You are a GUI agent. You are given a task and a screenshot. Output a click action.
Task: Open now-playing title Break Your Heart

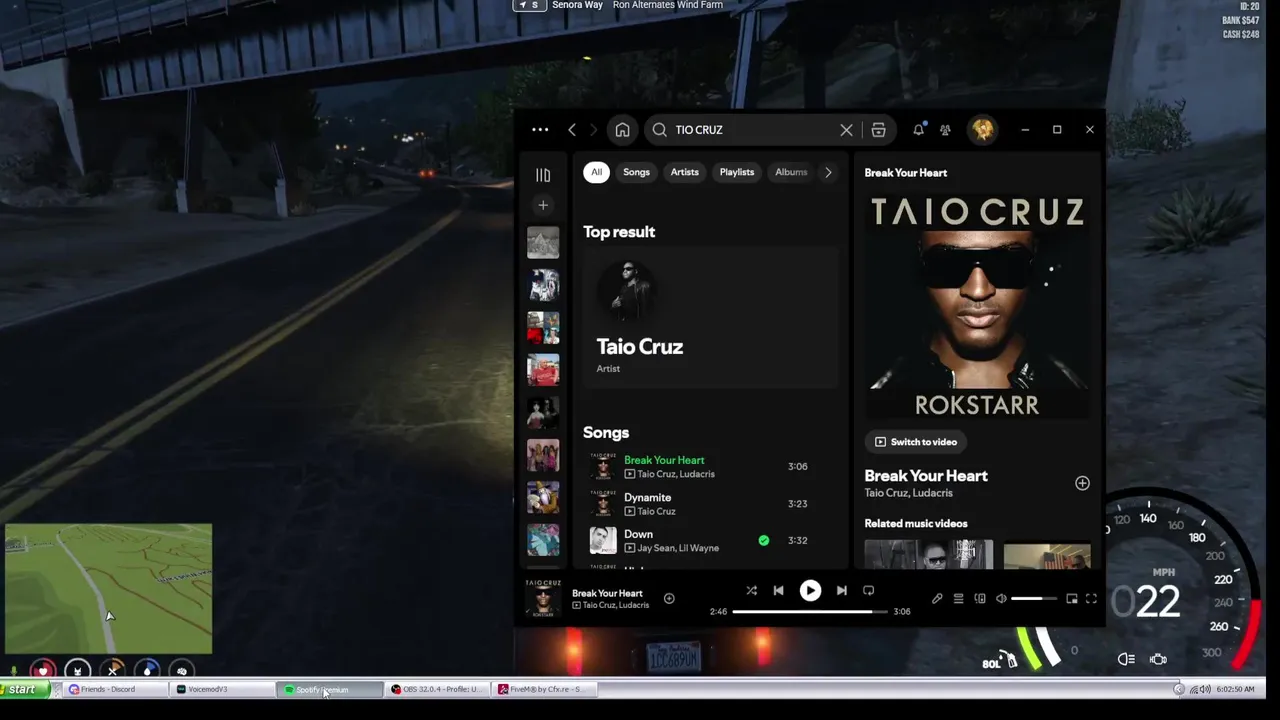tap(607, 594)
